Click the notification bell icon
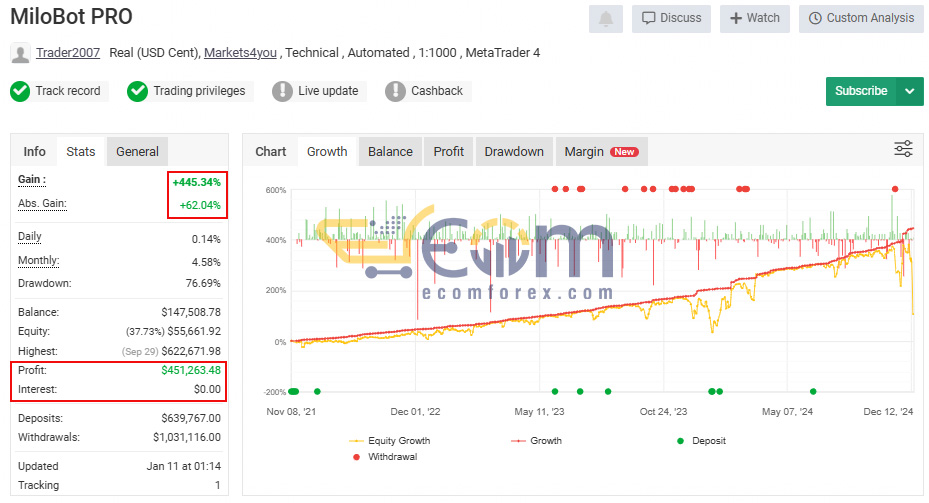This screenshot has width=929, height=503. pyautogui.click(x=606, y=18)
